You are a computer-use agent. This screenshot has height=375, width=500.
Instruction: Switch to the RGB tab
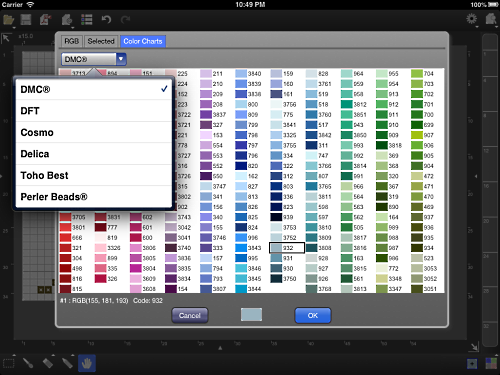(x=72, y=41)
